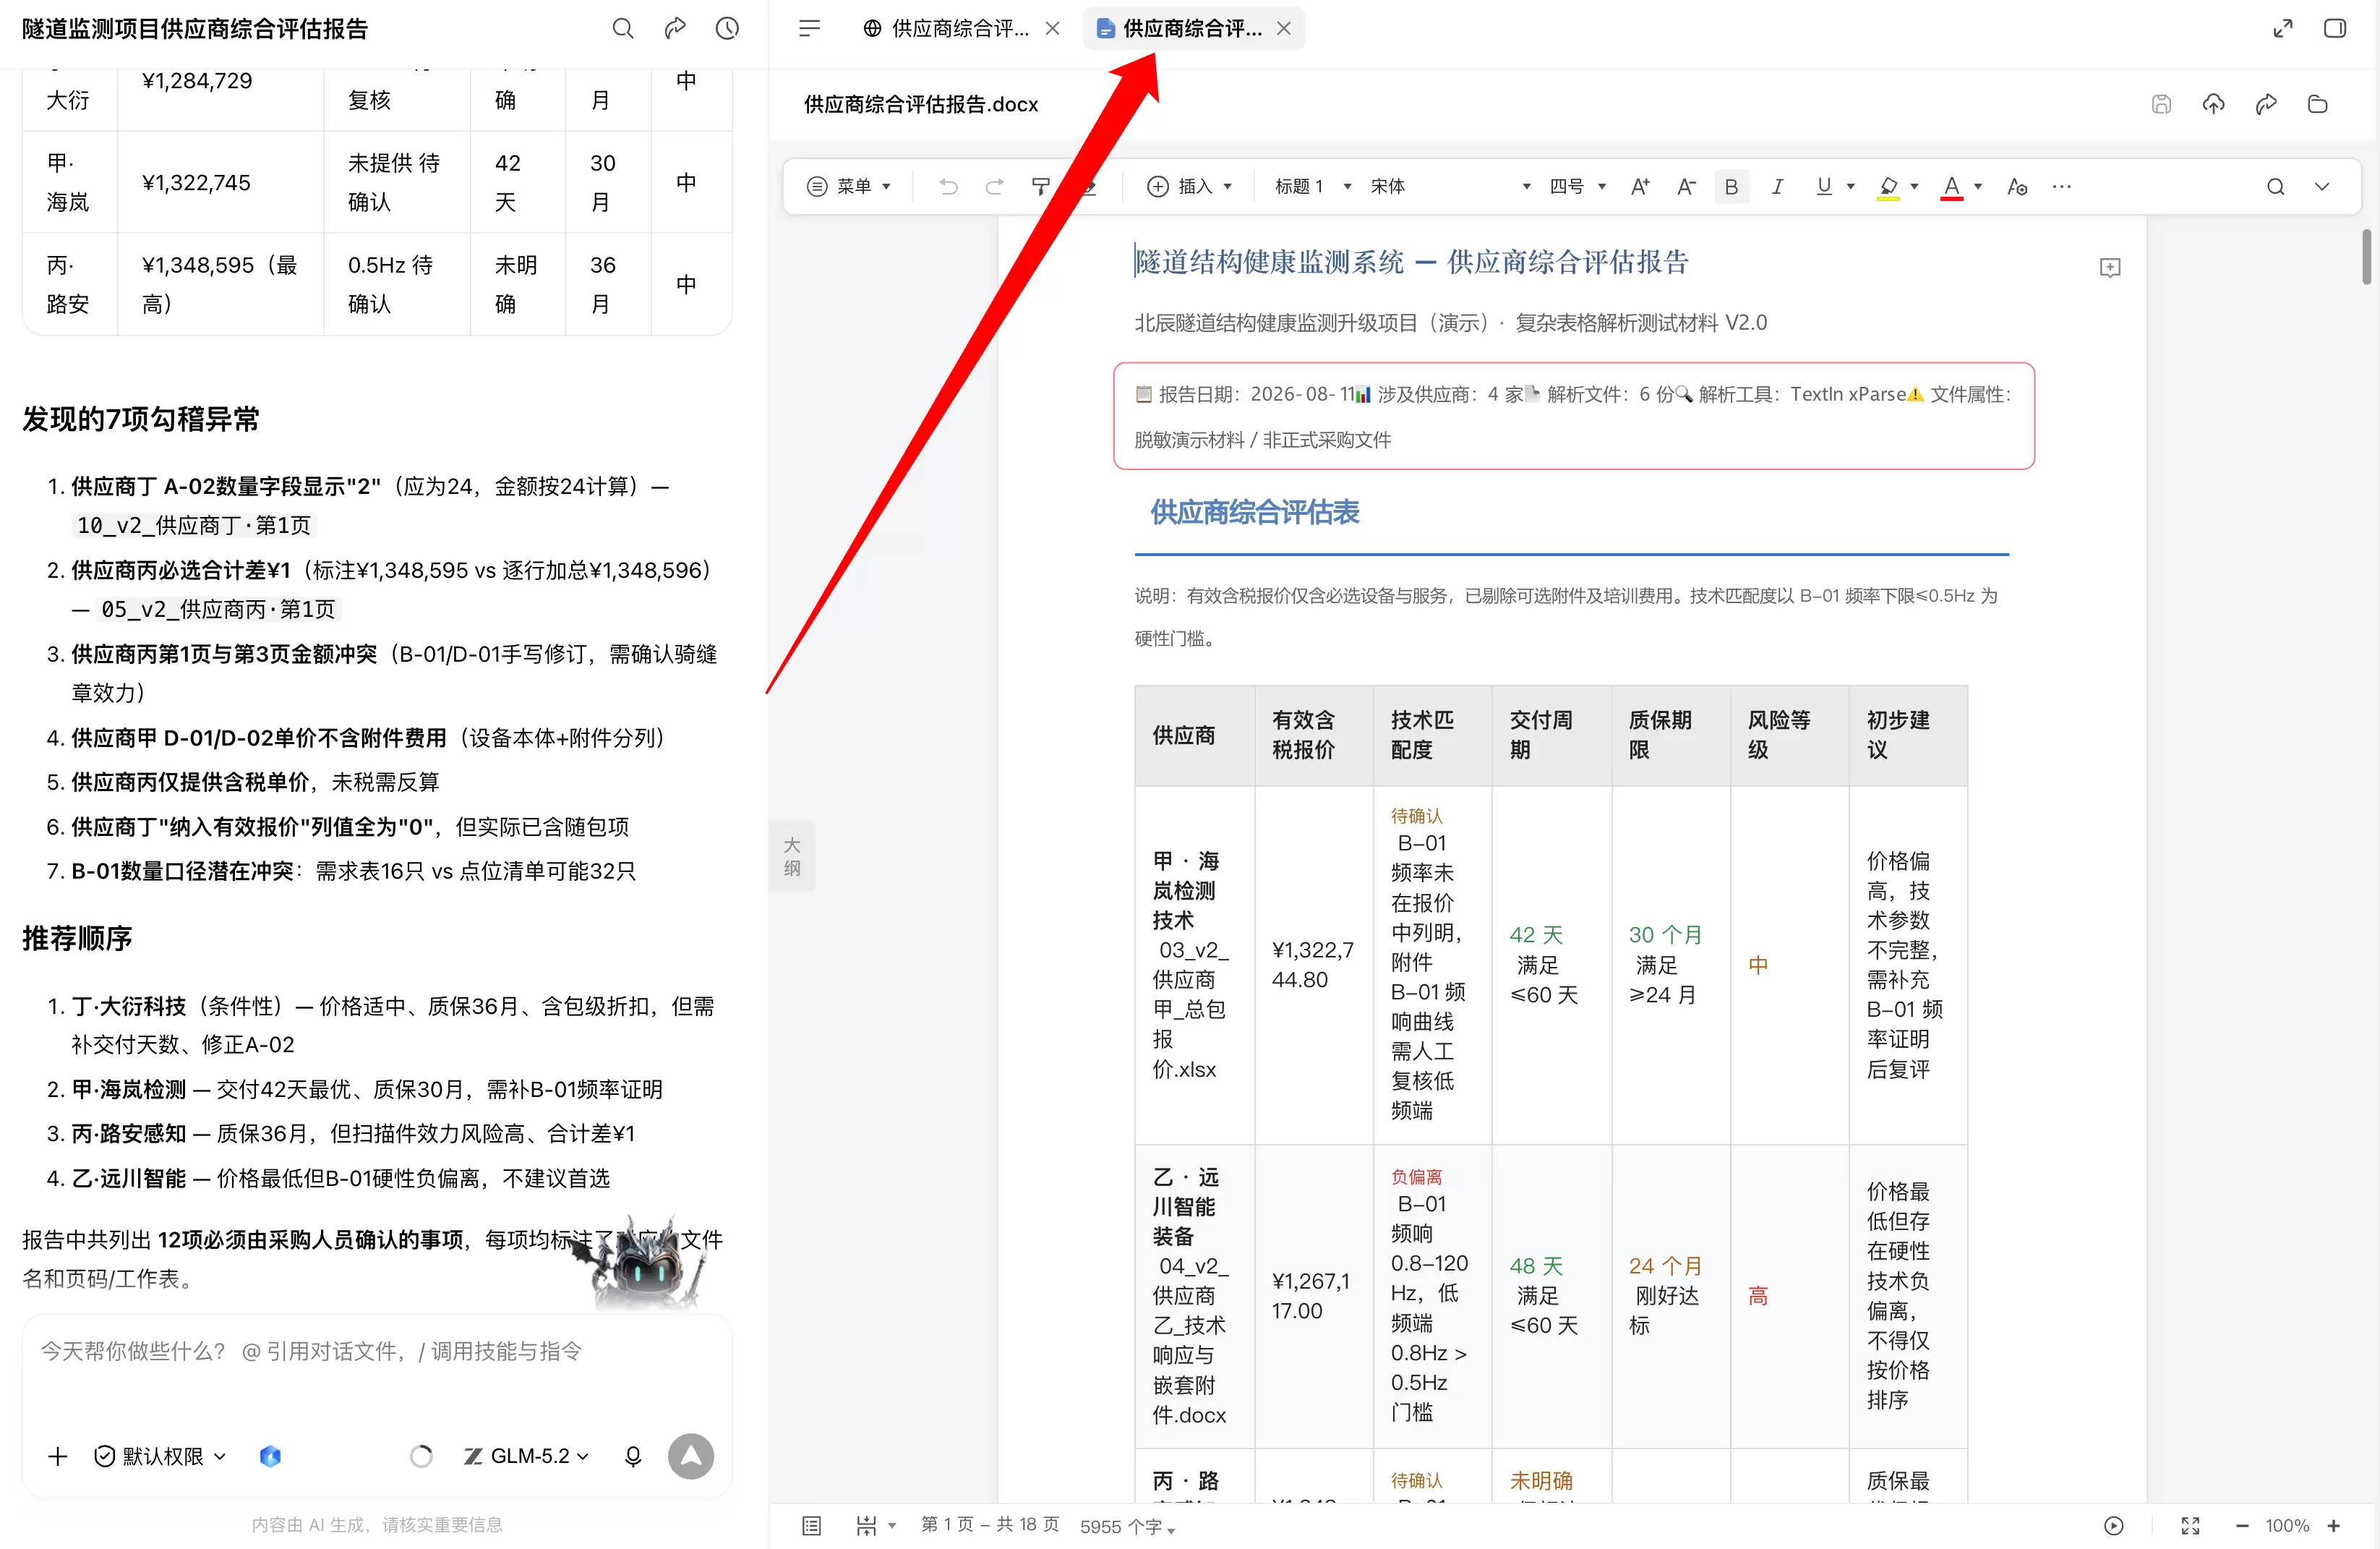2380x1549 pixels.
Task: Save the document with disk icon
Action: 2161,104
